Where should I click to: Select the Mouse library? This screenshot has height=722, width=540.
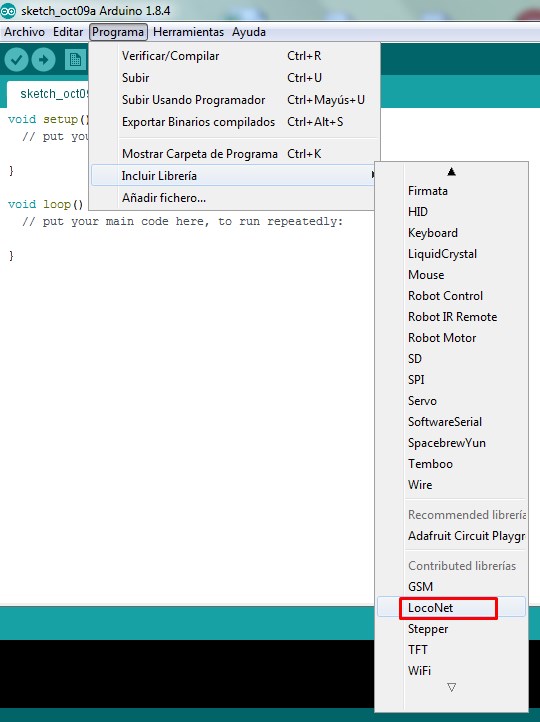pyautogui.click(x=451, y=275)
